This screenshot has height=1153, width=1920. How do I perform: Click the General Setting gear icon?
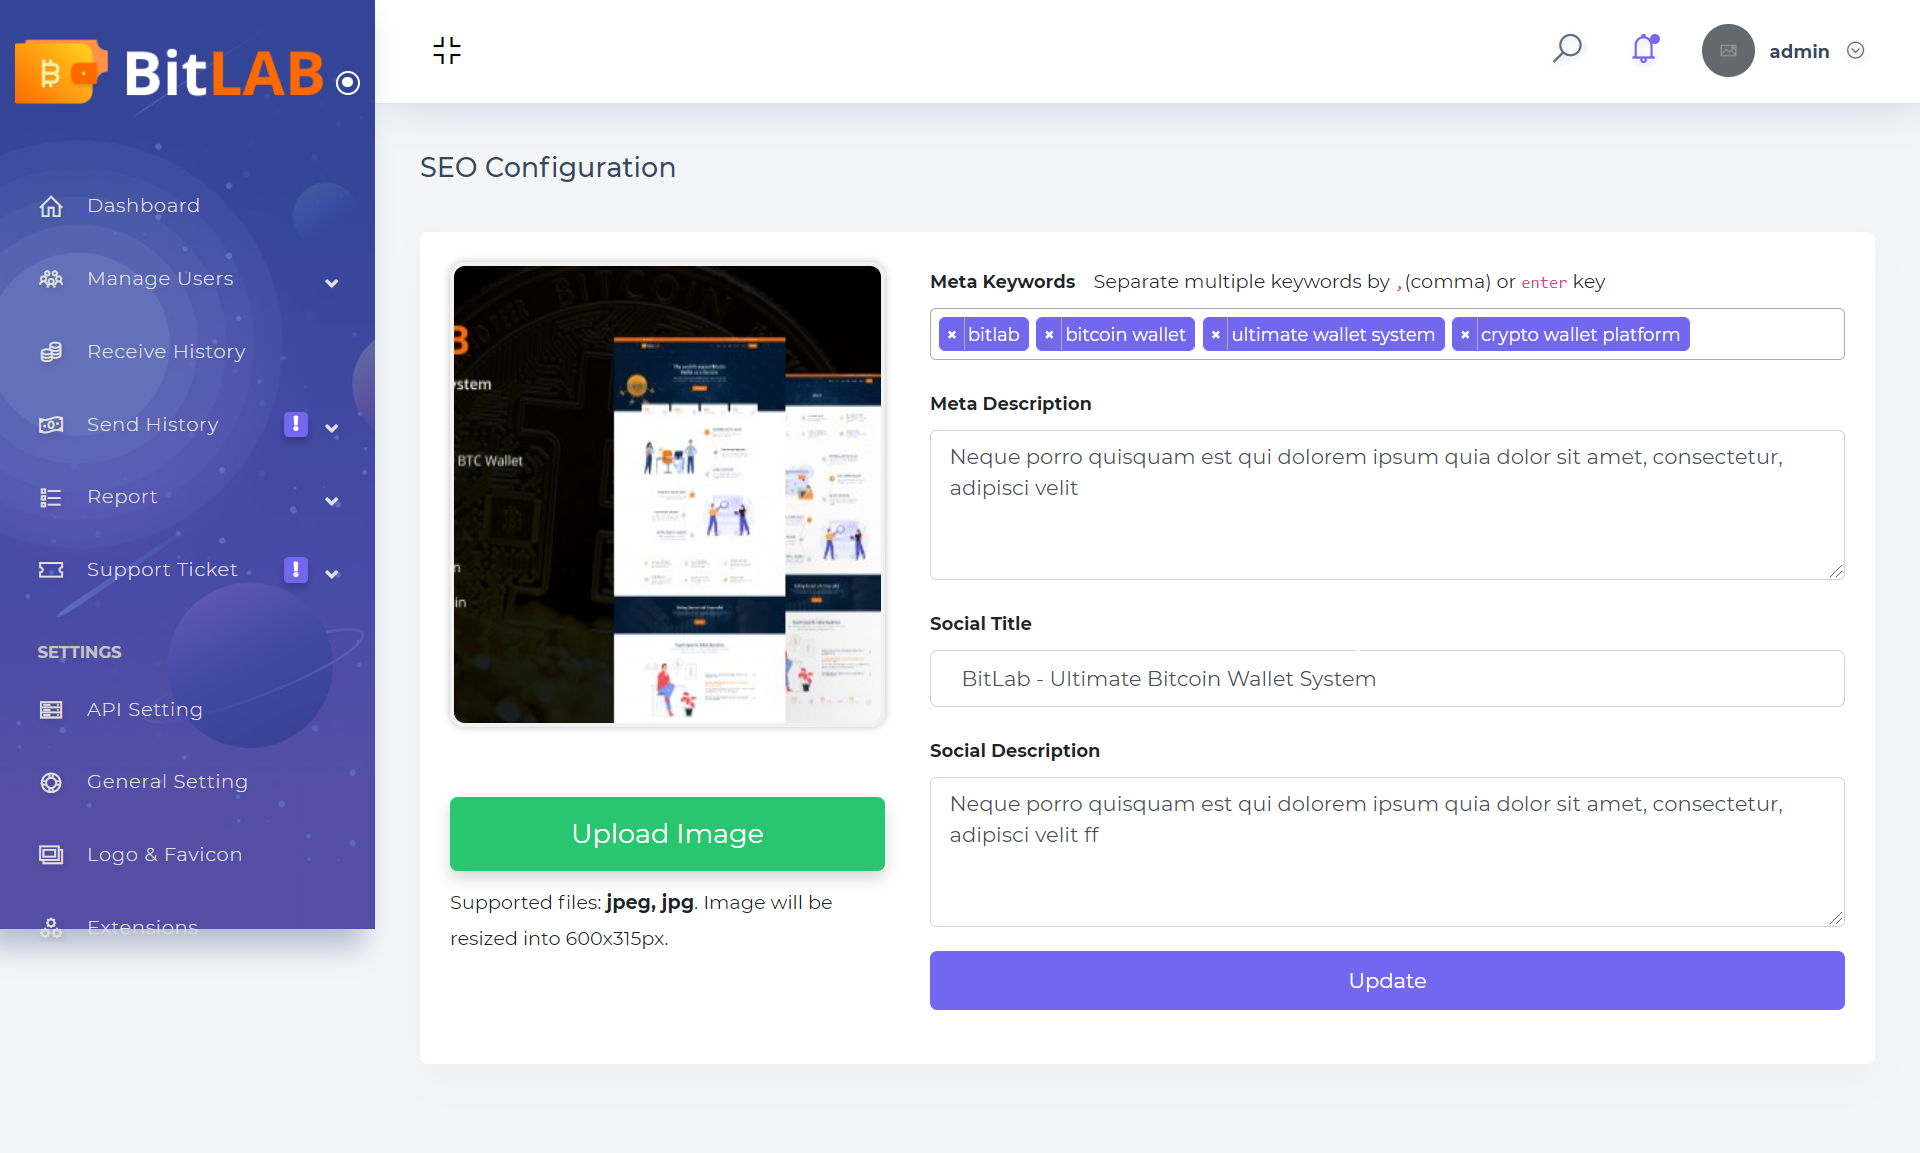coord(51,782)
